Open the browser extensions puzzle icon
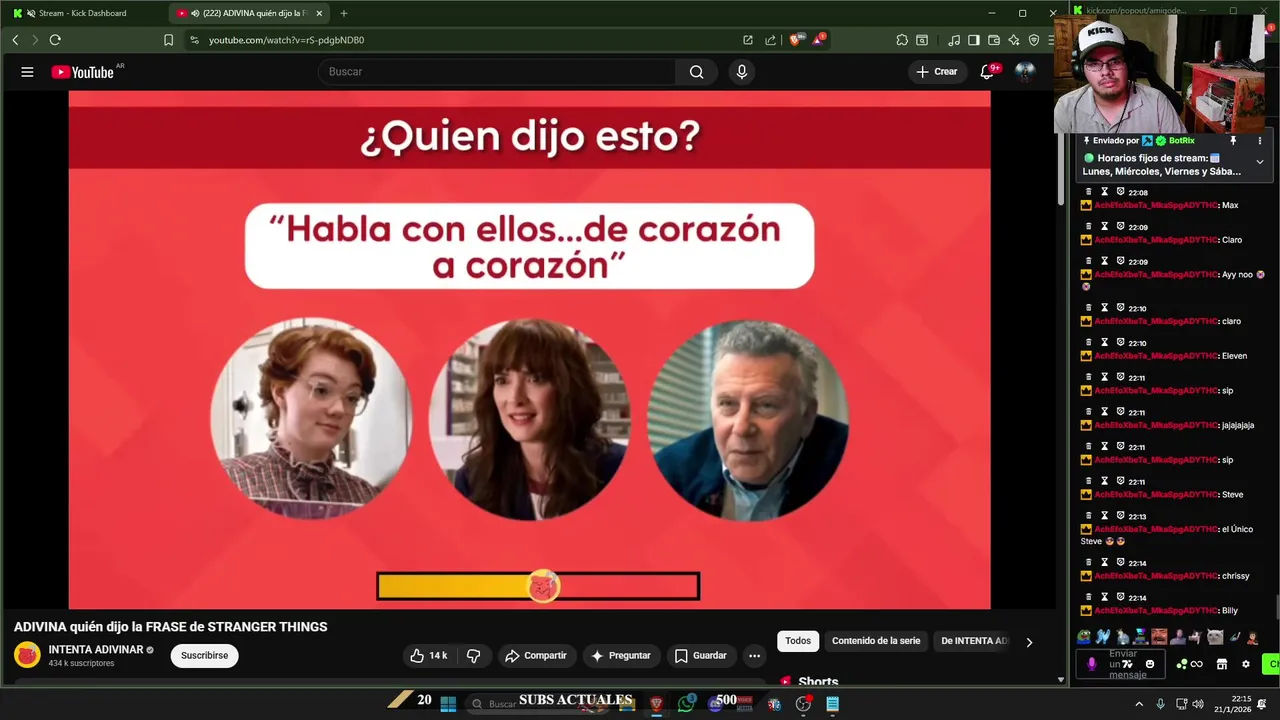The height and width of the screenshot is (720, 1280). click(902, 40)
